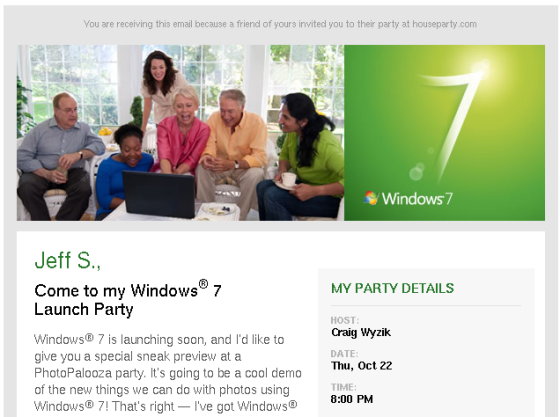Click the PhotoPalooza party paragraph
Viewport: 560px width, 417px height.
point(168,373)
